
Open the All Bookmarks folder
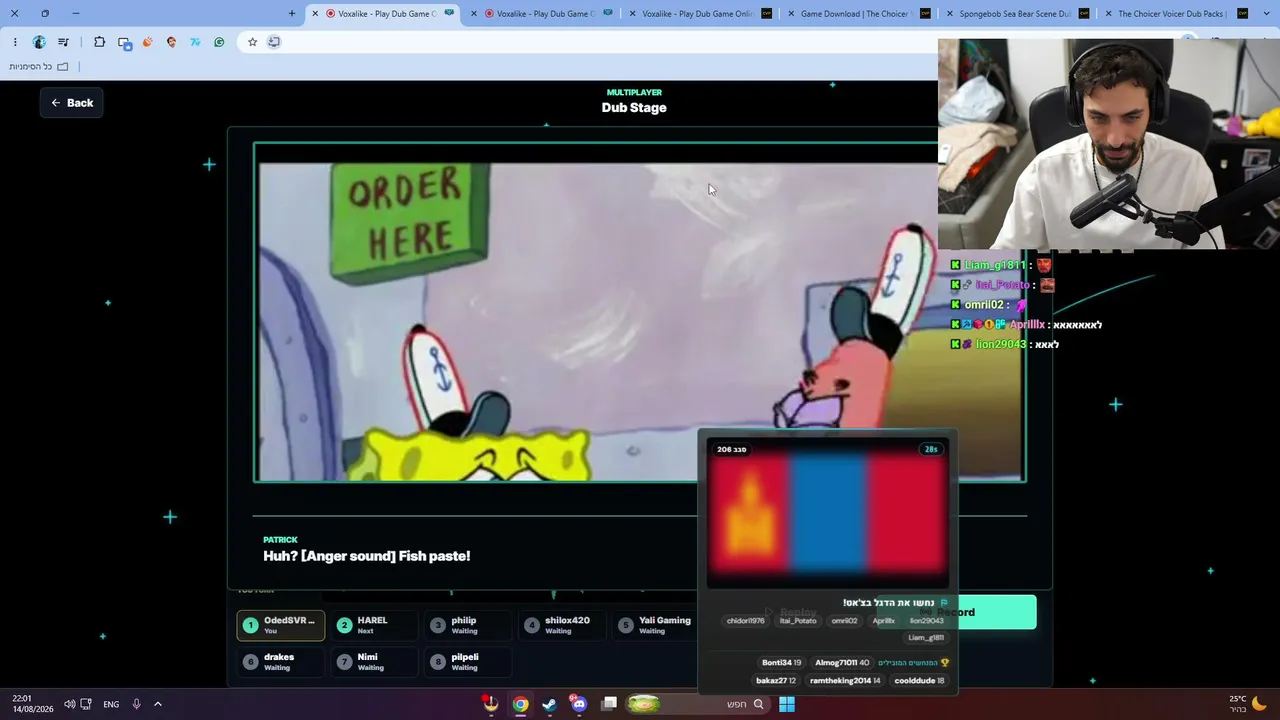coord(39,67)
